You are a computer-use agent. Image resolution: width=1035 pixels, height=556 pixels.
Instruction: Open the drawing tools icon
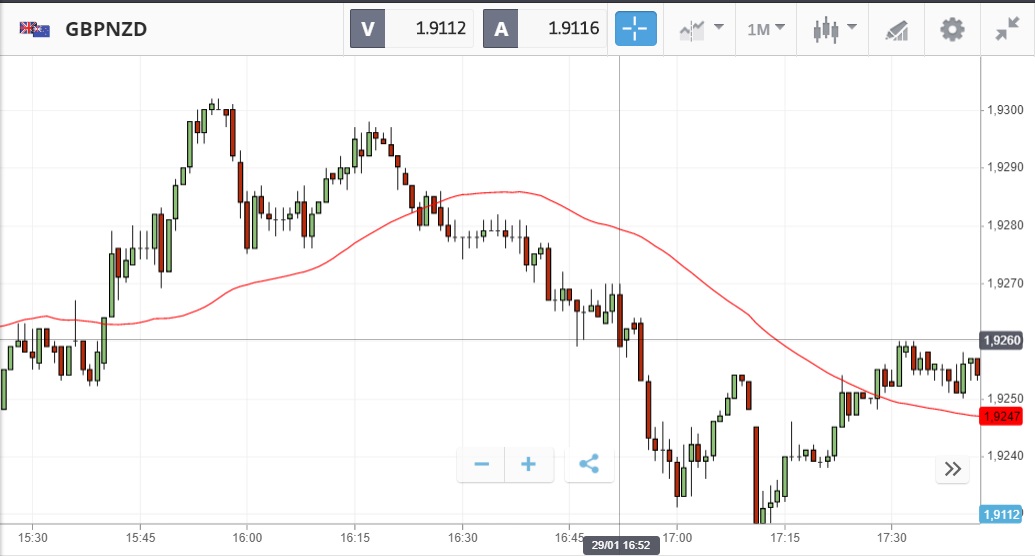pos(896,29)
